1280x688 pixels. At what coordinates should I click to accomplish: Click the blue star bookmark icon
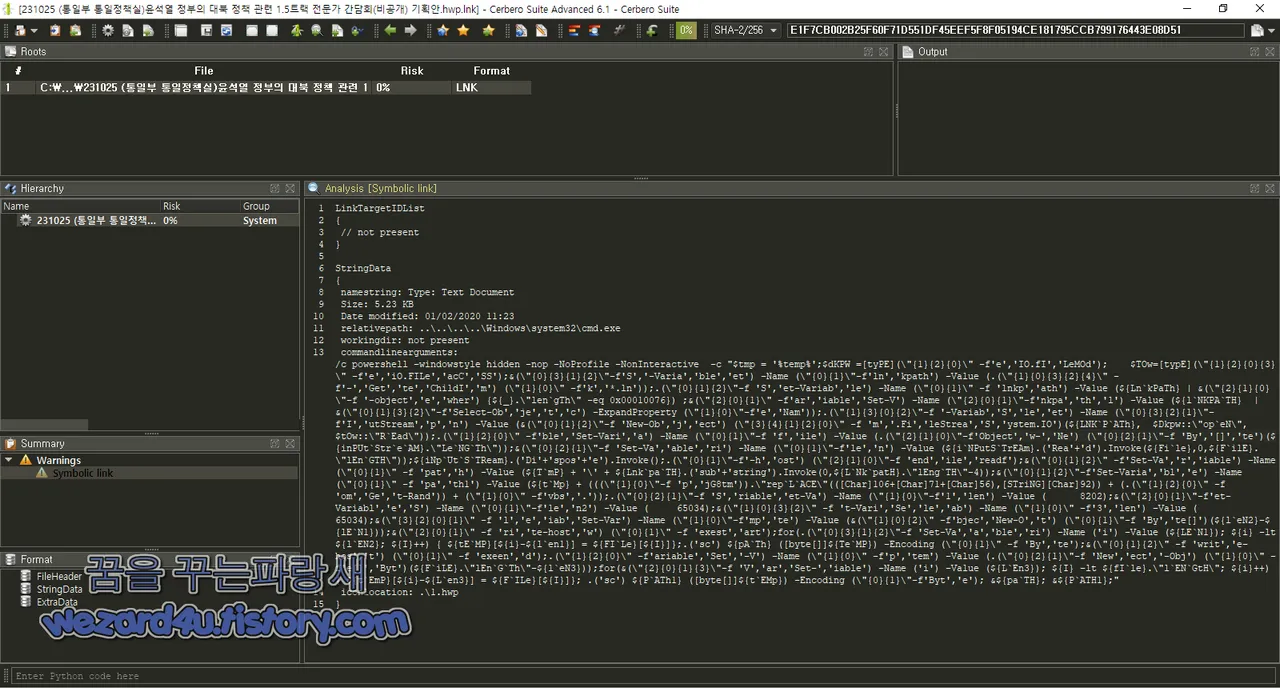click(x=443, y=30)
